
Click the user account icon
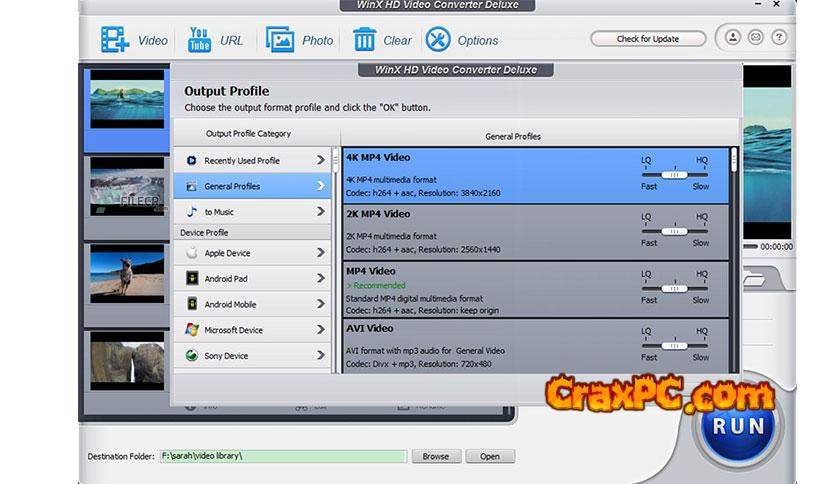pos(733,38)
